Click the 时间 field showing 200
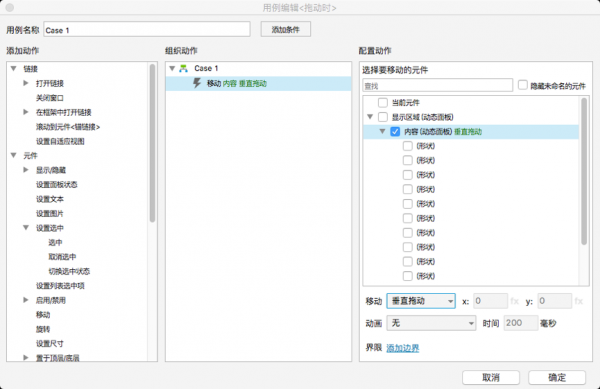Screen dimensions: 600x389 520,323
